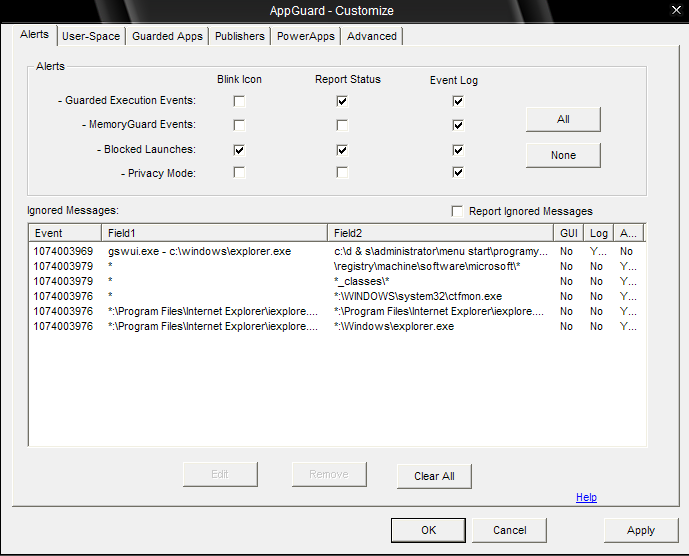Image resolution: width=689 pixels, height=556 pixels.
Task: Select *:\WINDOWS\system32\ctfmon.exe entry
Action: click(418, 296)
